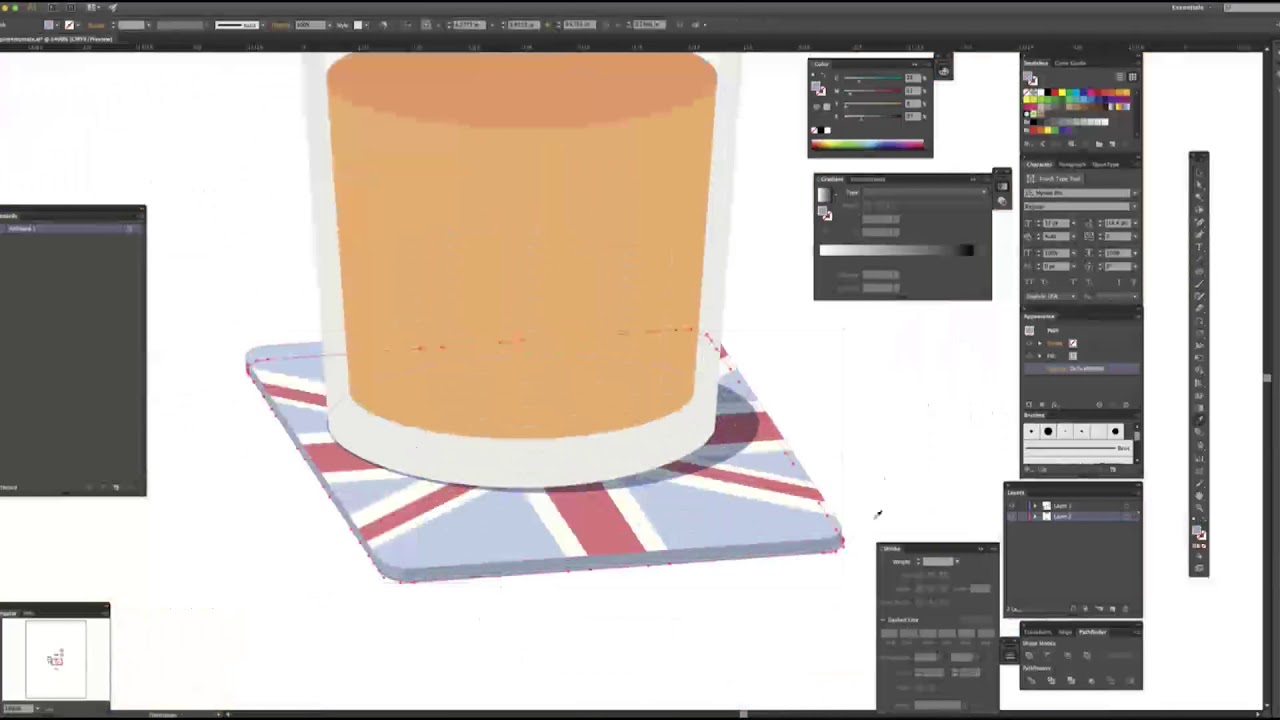Switch Swatches panel to list view

[x=1120, y=76]
